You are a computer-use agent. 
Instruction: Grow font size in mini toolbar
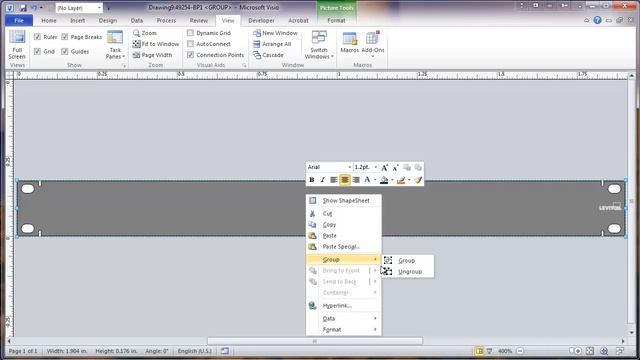[x=384, y=167]
